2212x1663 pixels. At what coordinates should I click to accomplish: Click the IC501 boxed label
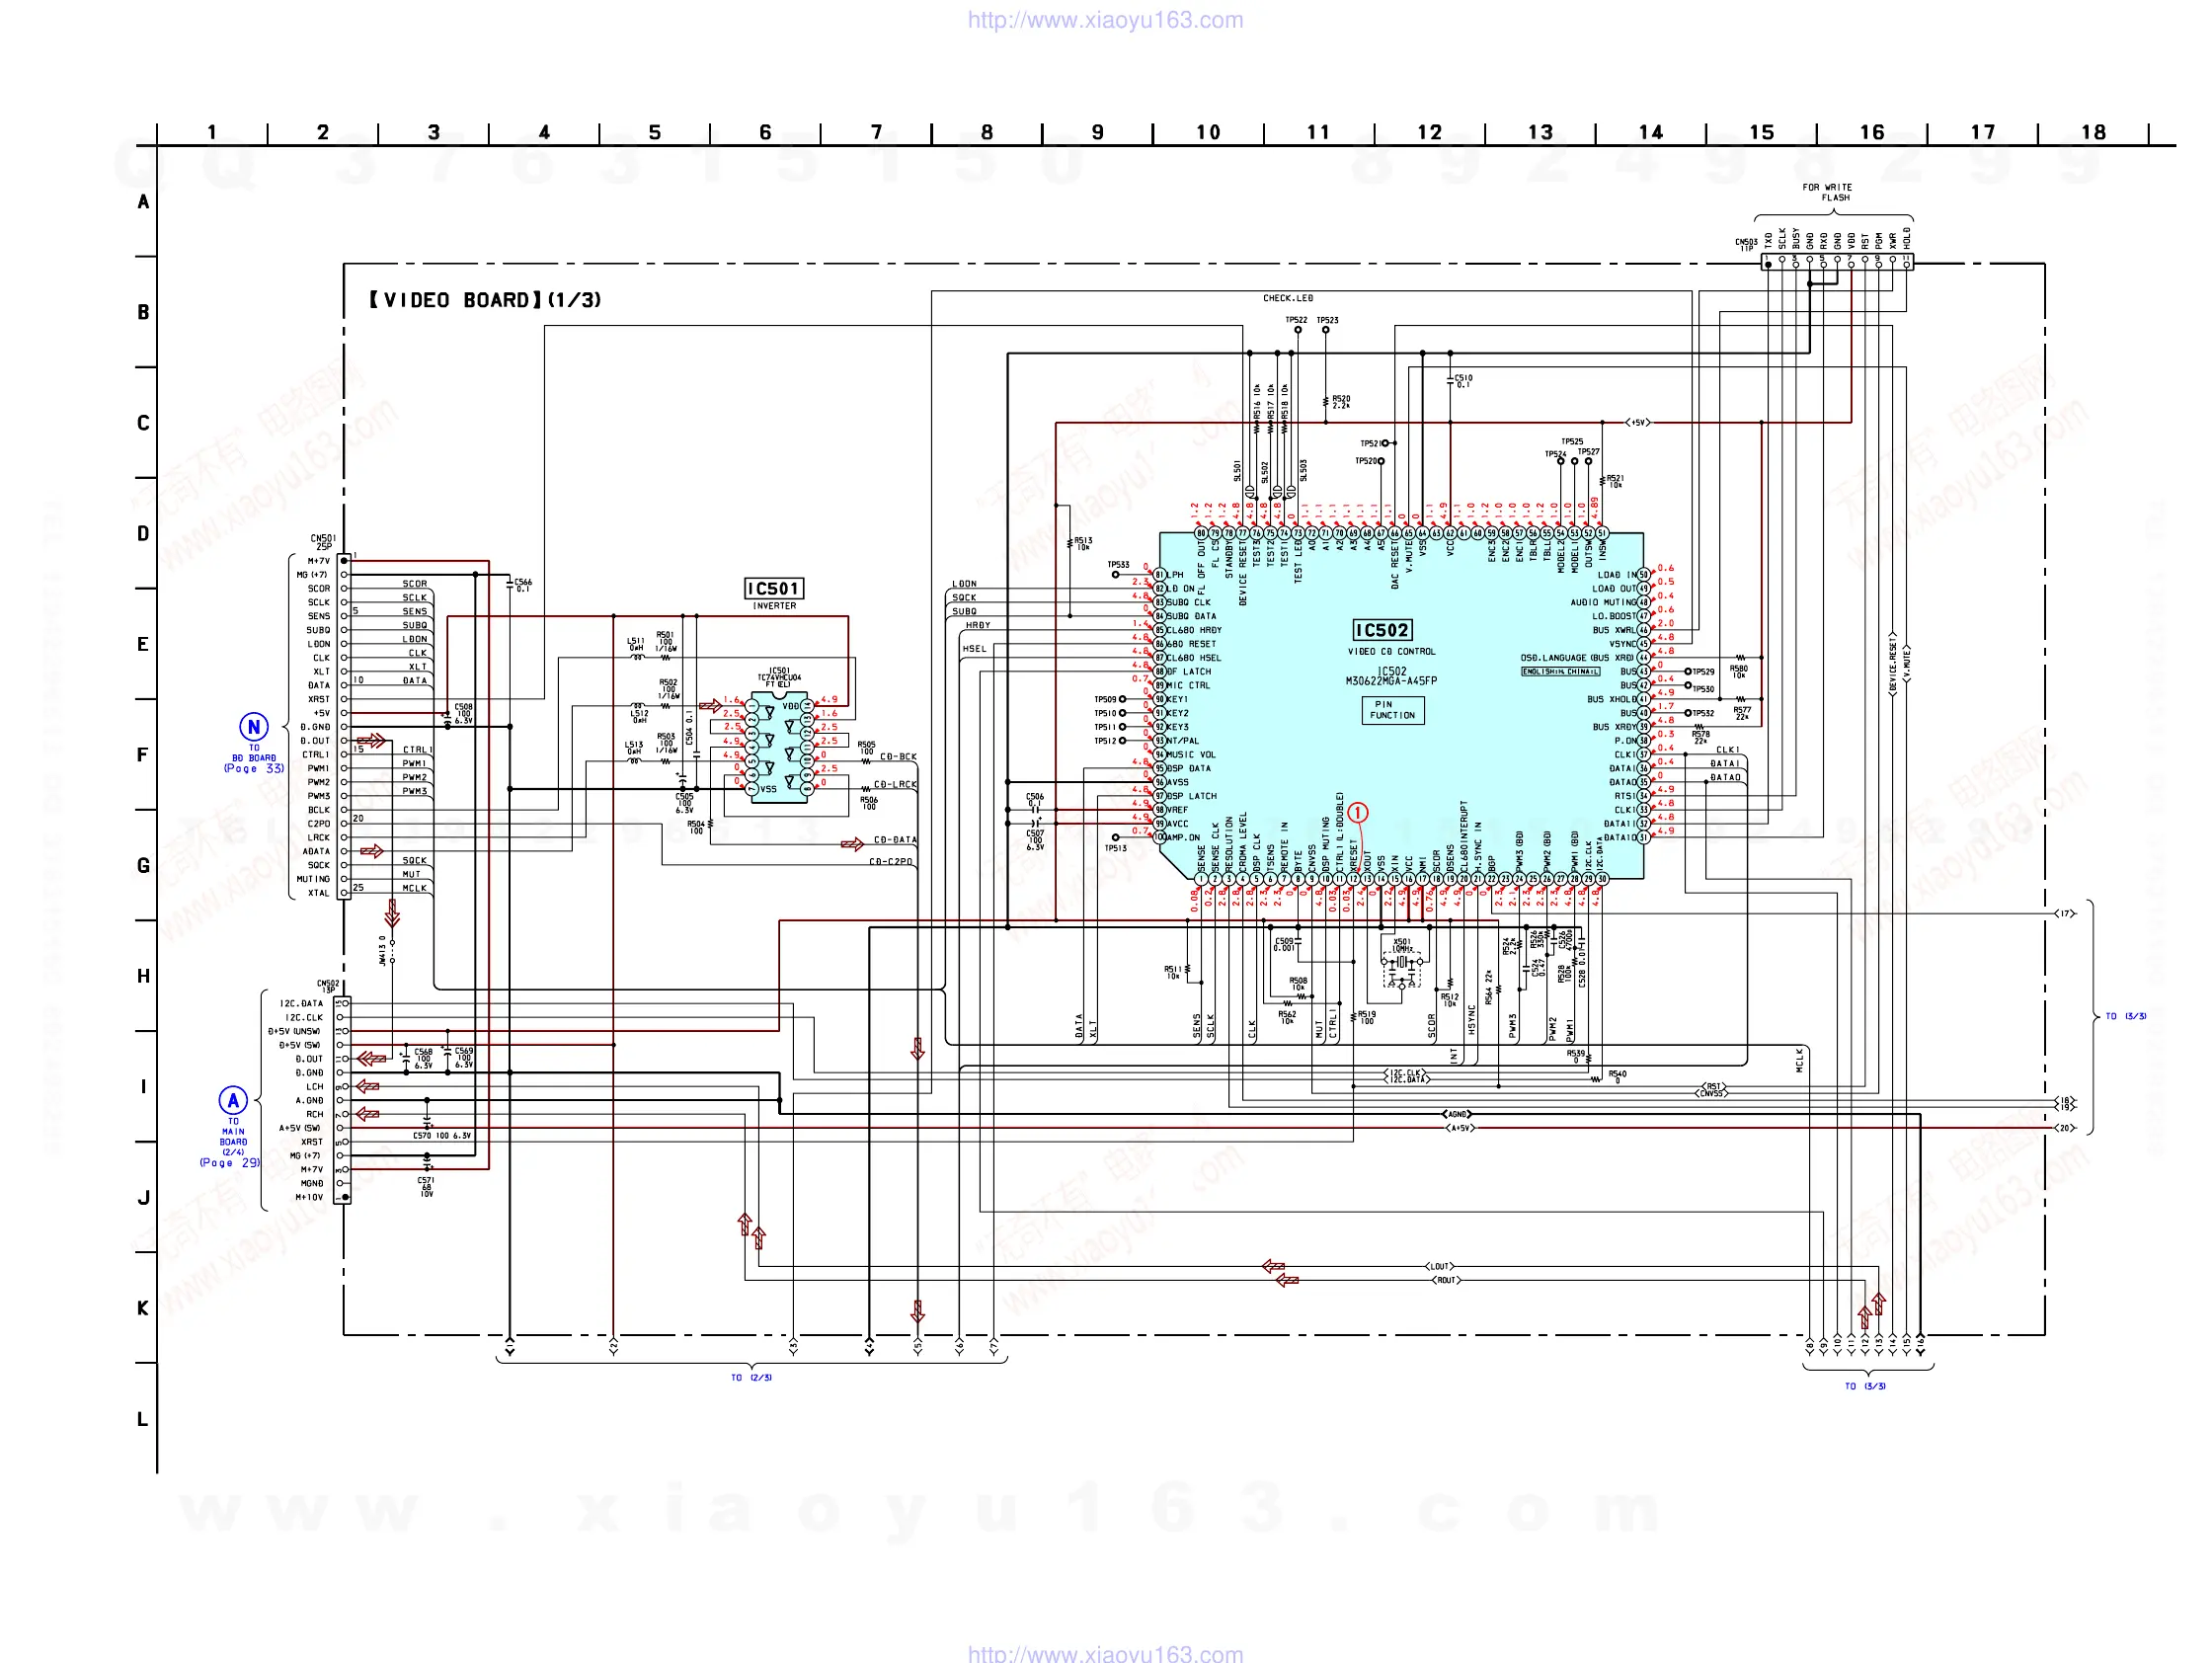pyautogui.click(x=773, y=588)
